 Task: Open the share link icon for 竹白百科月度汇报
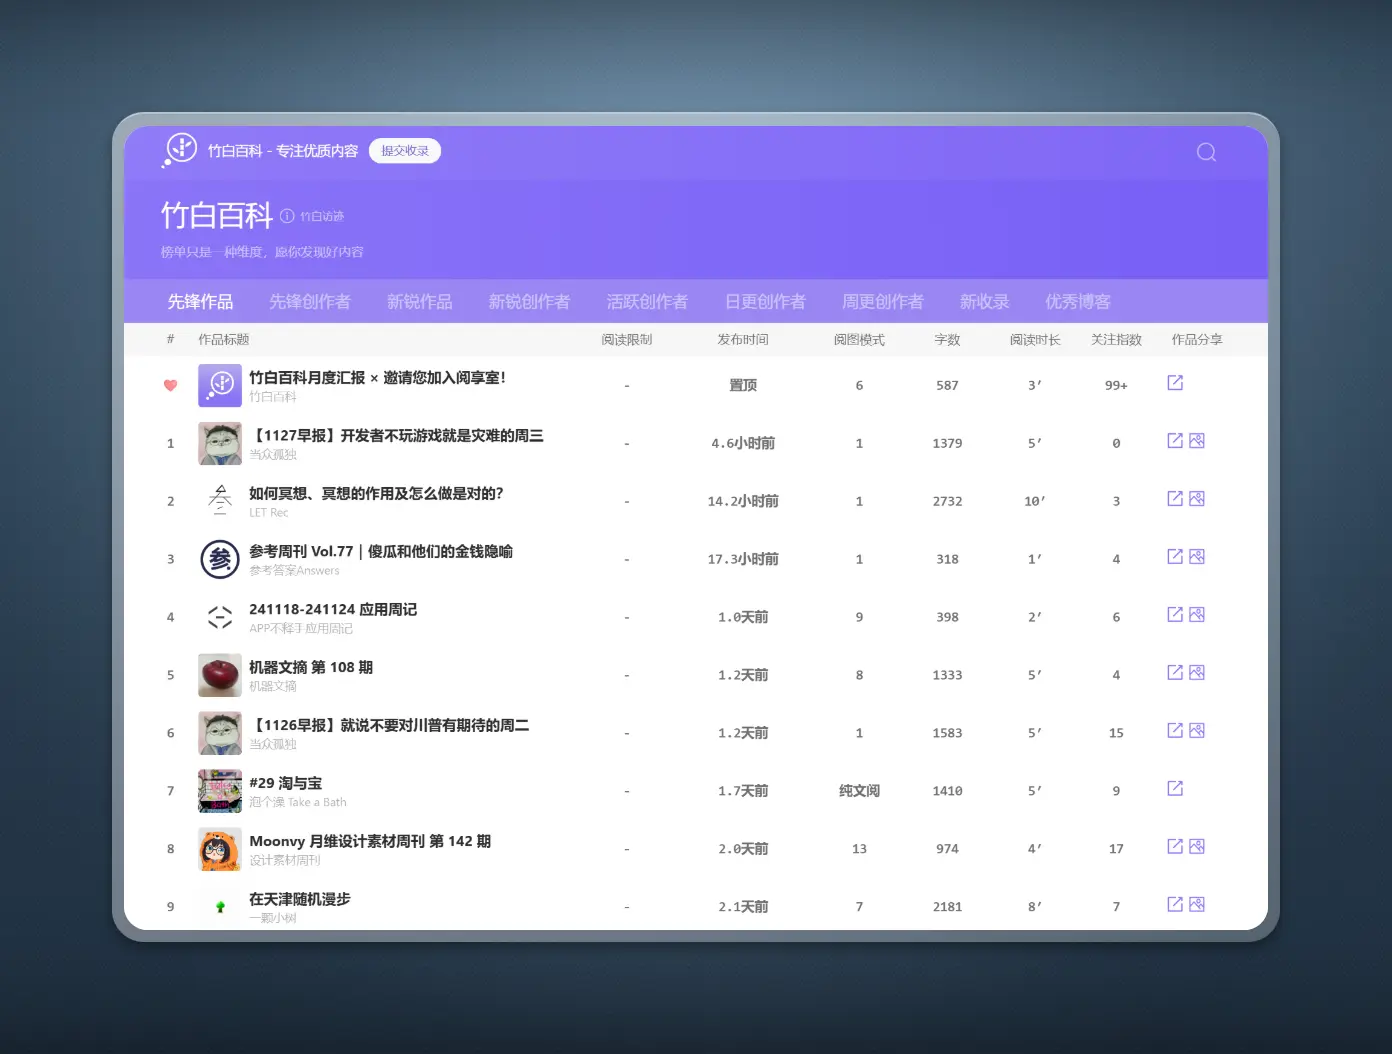[1175, 383]
